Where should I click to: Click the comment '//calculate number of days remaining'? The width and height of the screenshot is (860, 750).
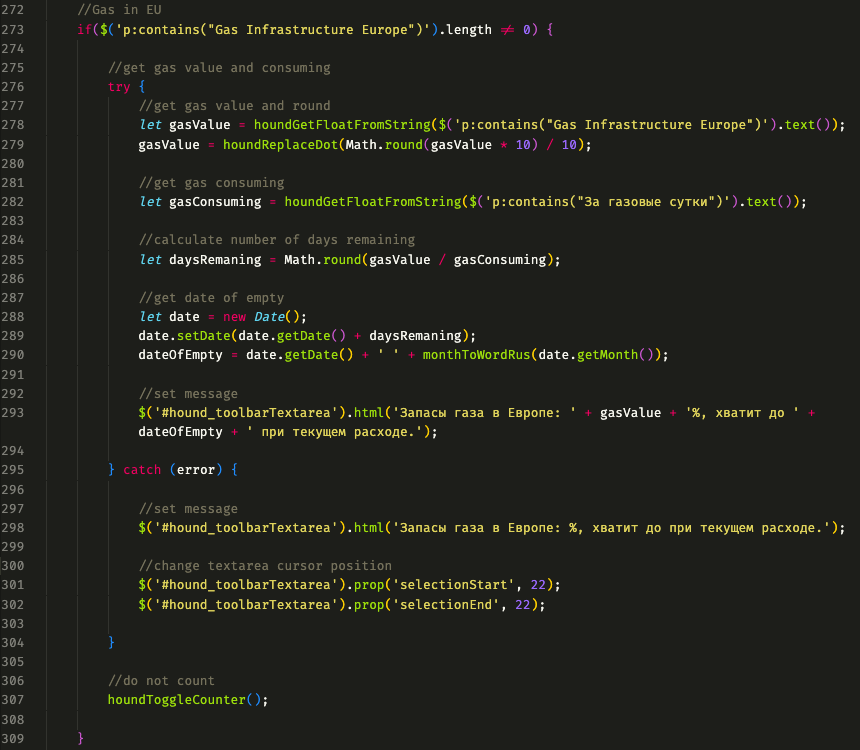coord(277,240)
